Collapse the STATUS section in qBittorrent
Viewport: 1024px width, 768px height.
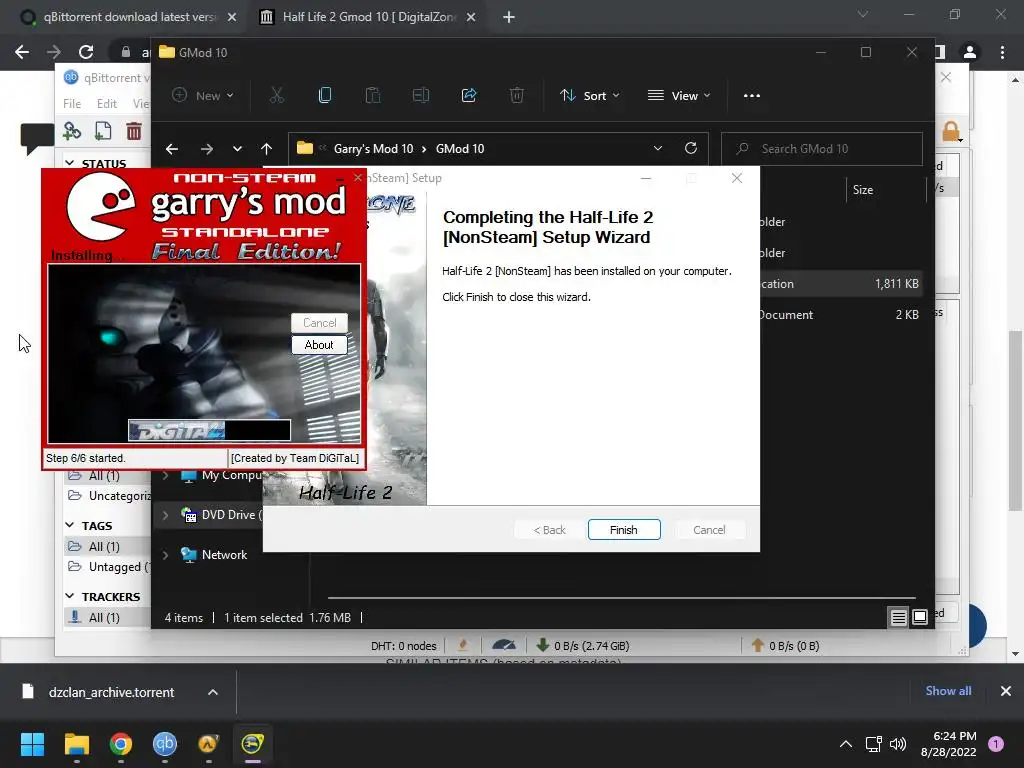point(70,163)
